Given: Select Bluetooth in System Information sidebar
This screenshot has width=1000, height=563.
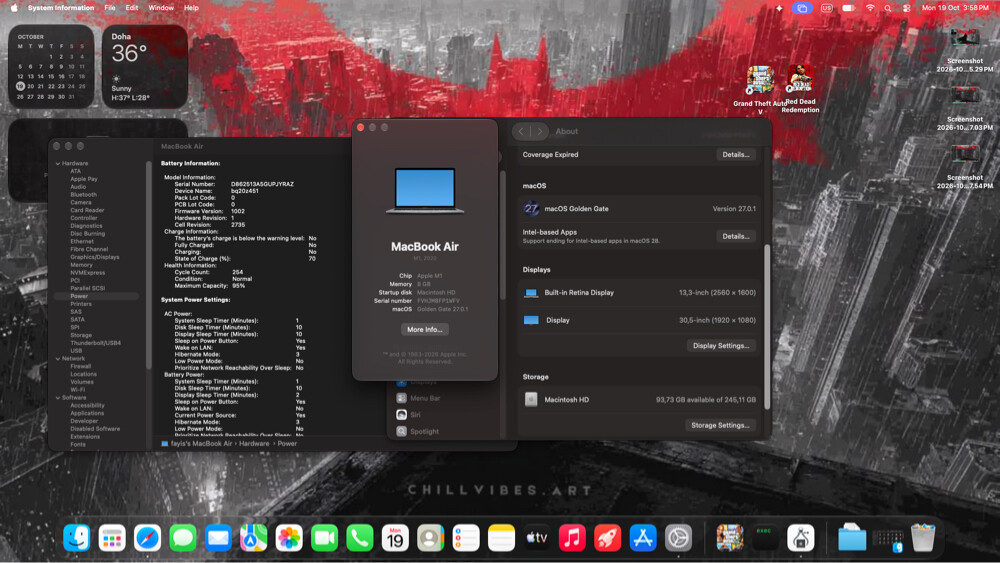Looking at the screenshot, I should [84, 195].
